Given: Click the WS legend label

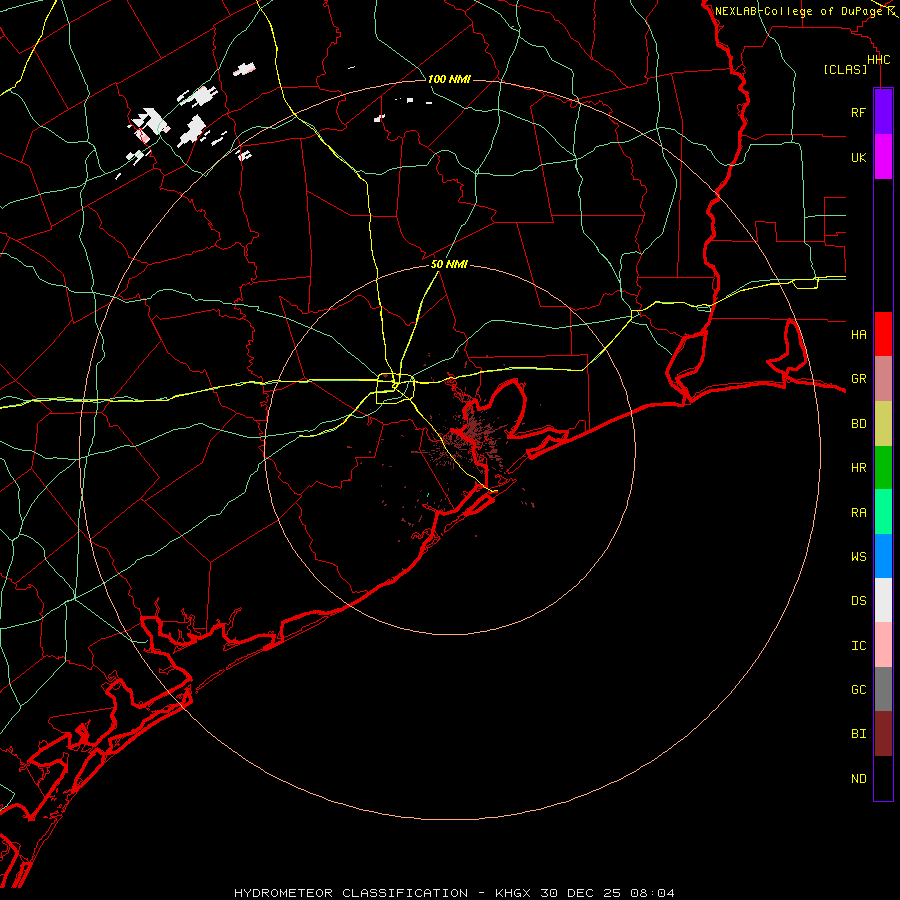Looking at the screenshot, I should (858, 557).
